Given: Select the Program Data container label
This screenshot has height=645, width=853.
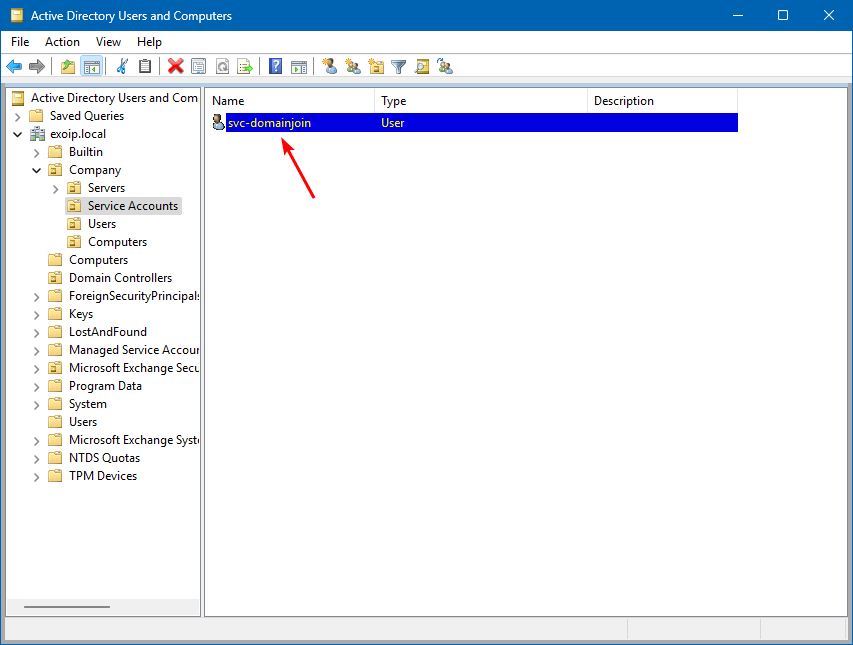Looking at the screenshot, I should [105, 386].
